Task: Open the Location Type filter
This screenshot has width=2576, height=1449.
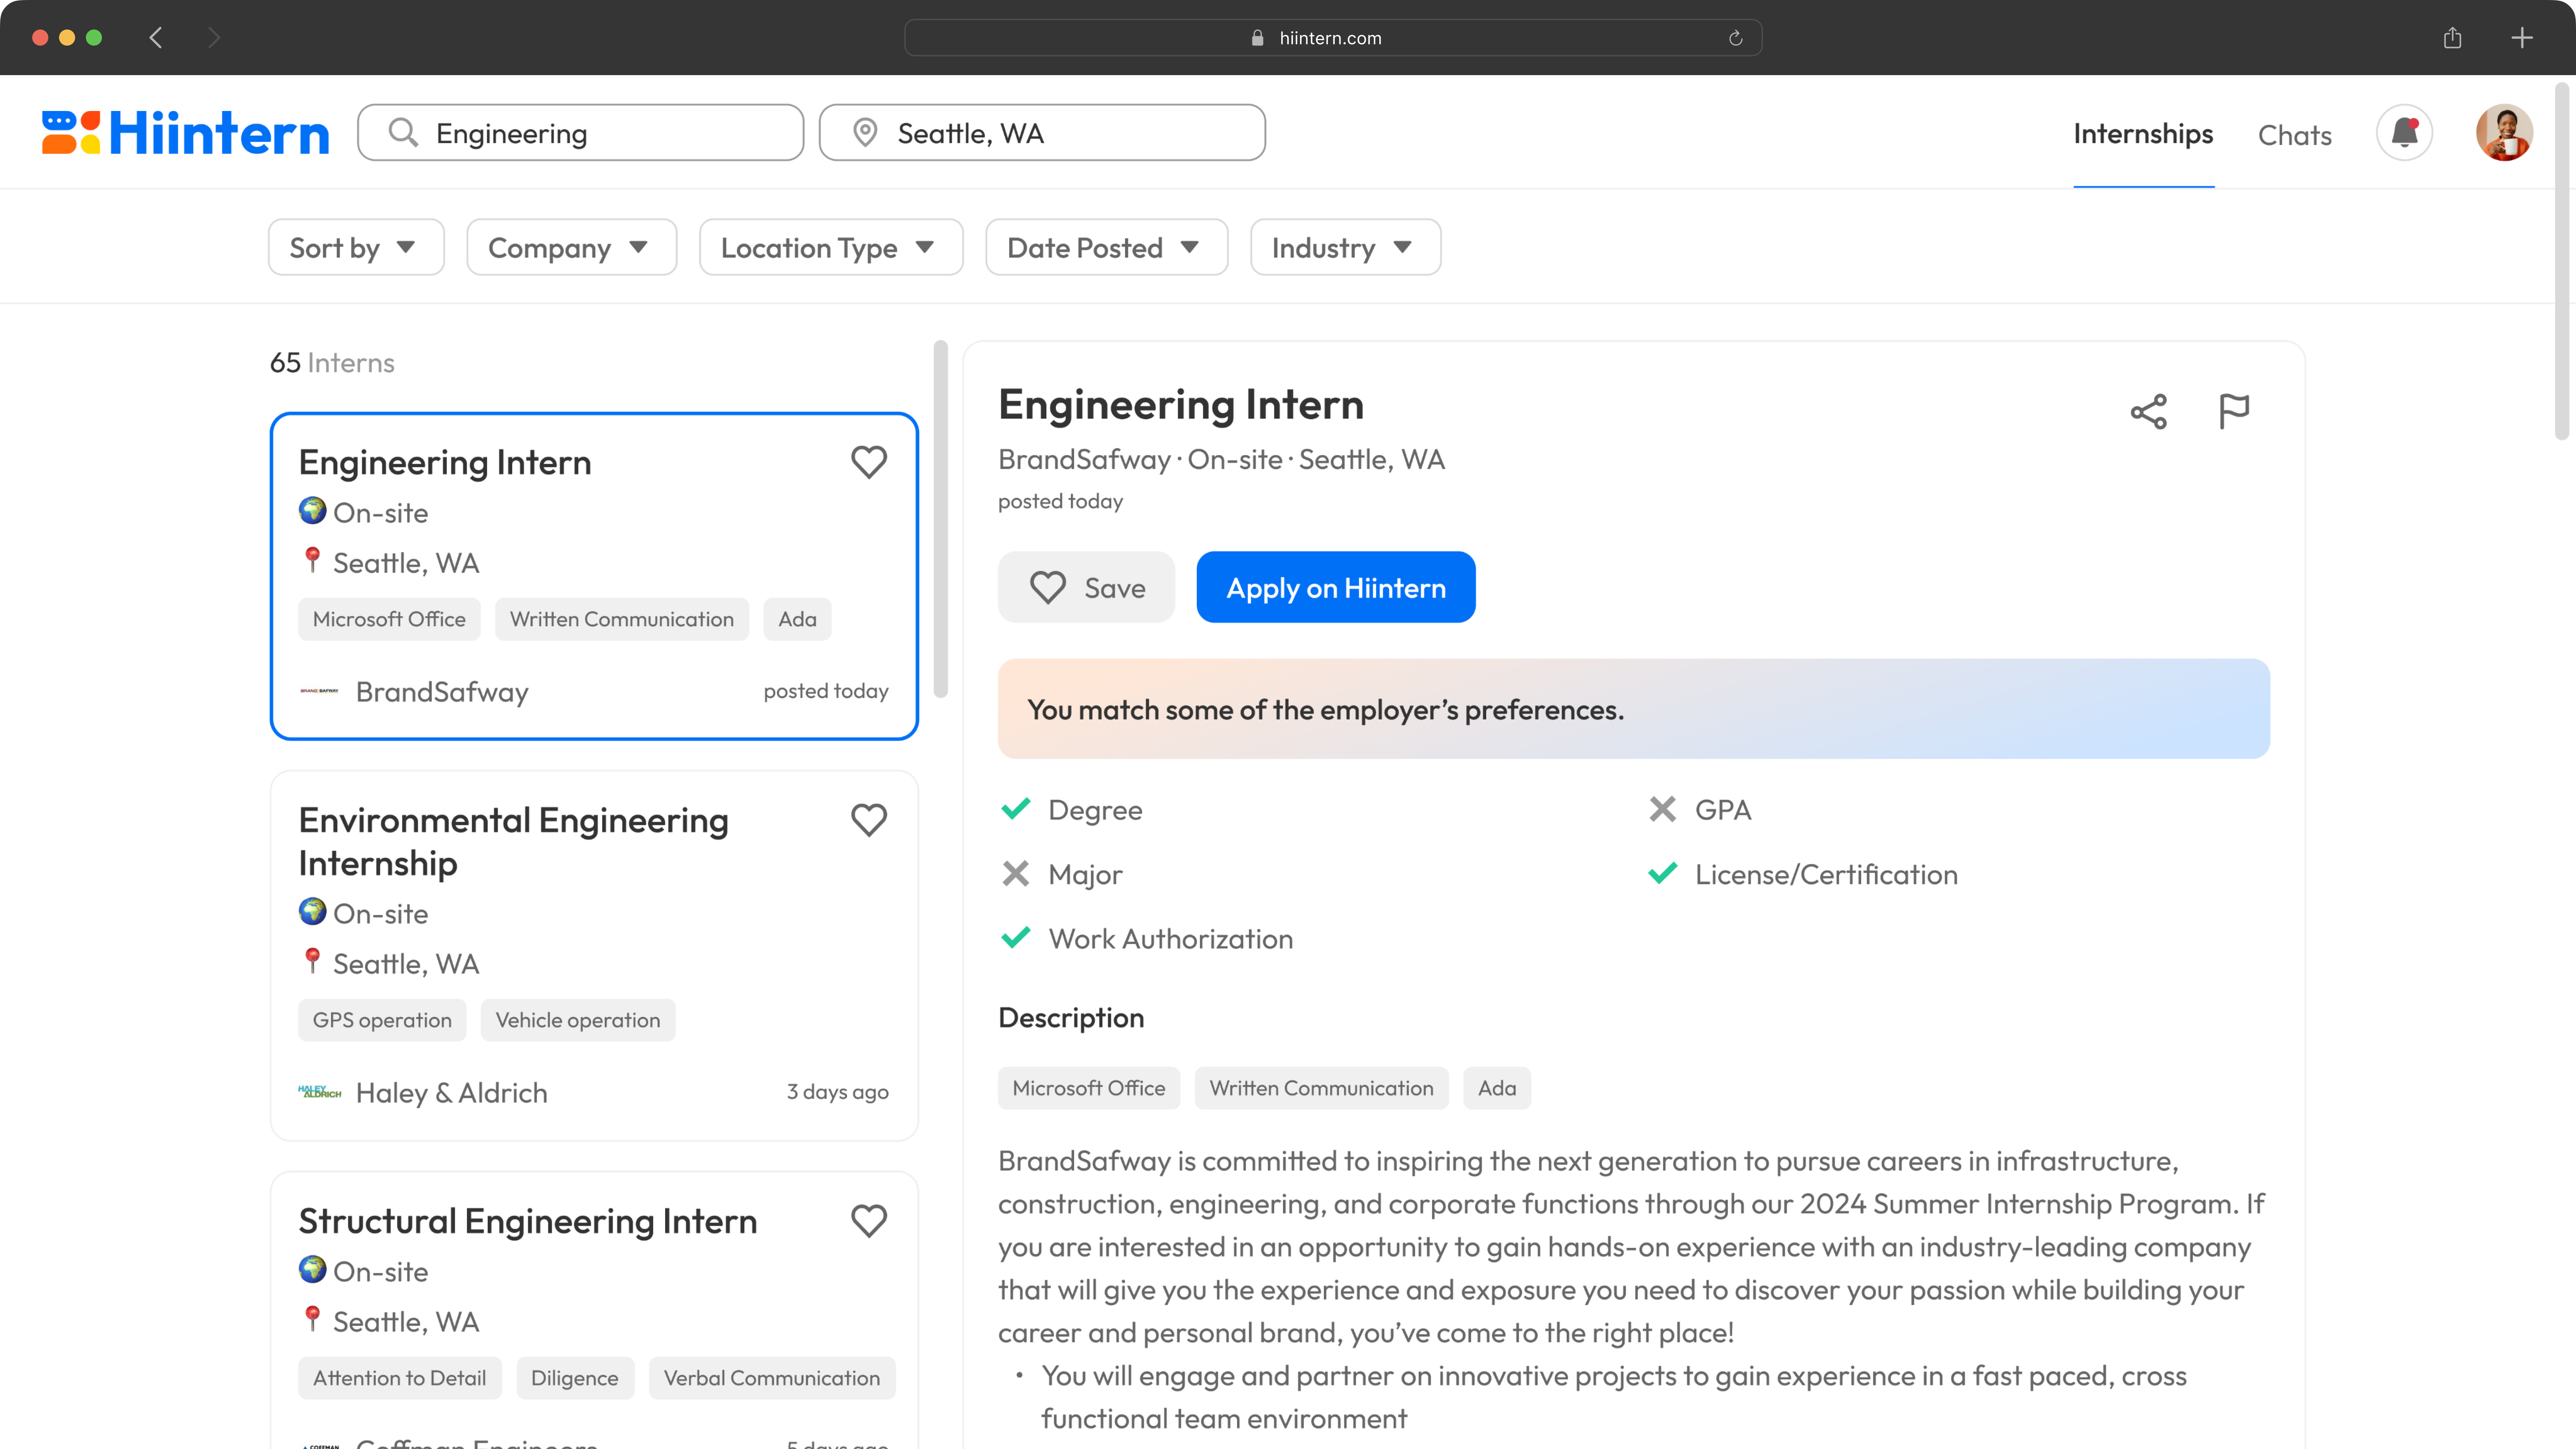Action: click(831, 247)
